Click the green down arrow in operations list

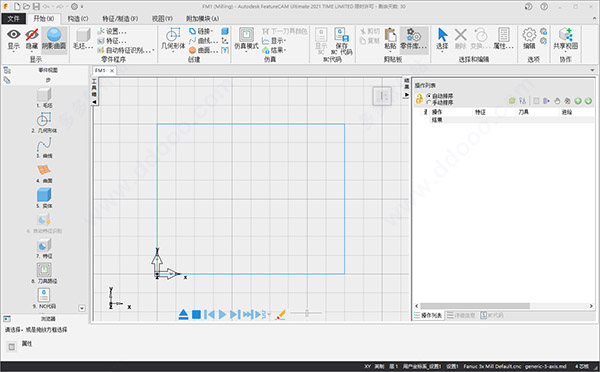[588, 101]
